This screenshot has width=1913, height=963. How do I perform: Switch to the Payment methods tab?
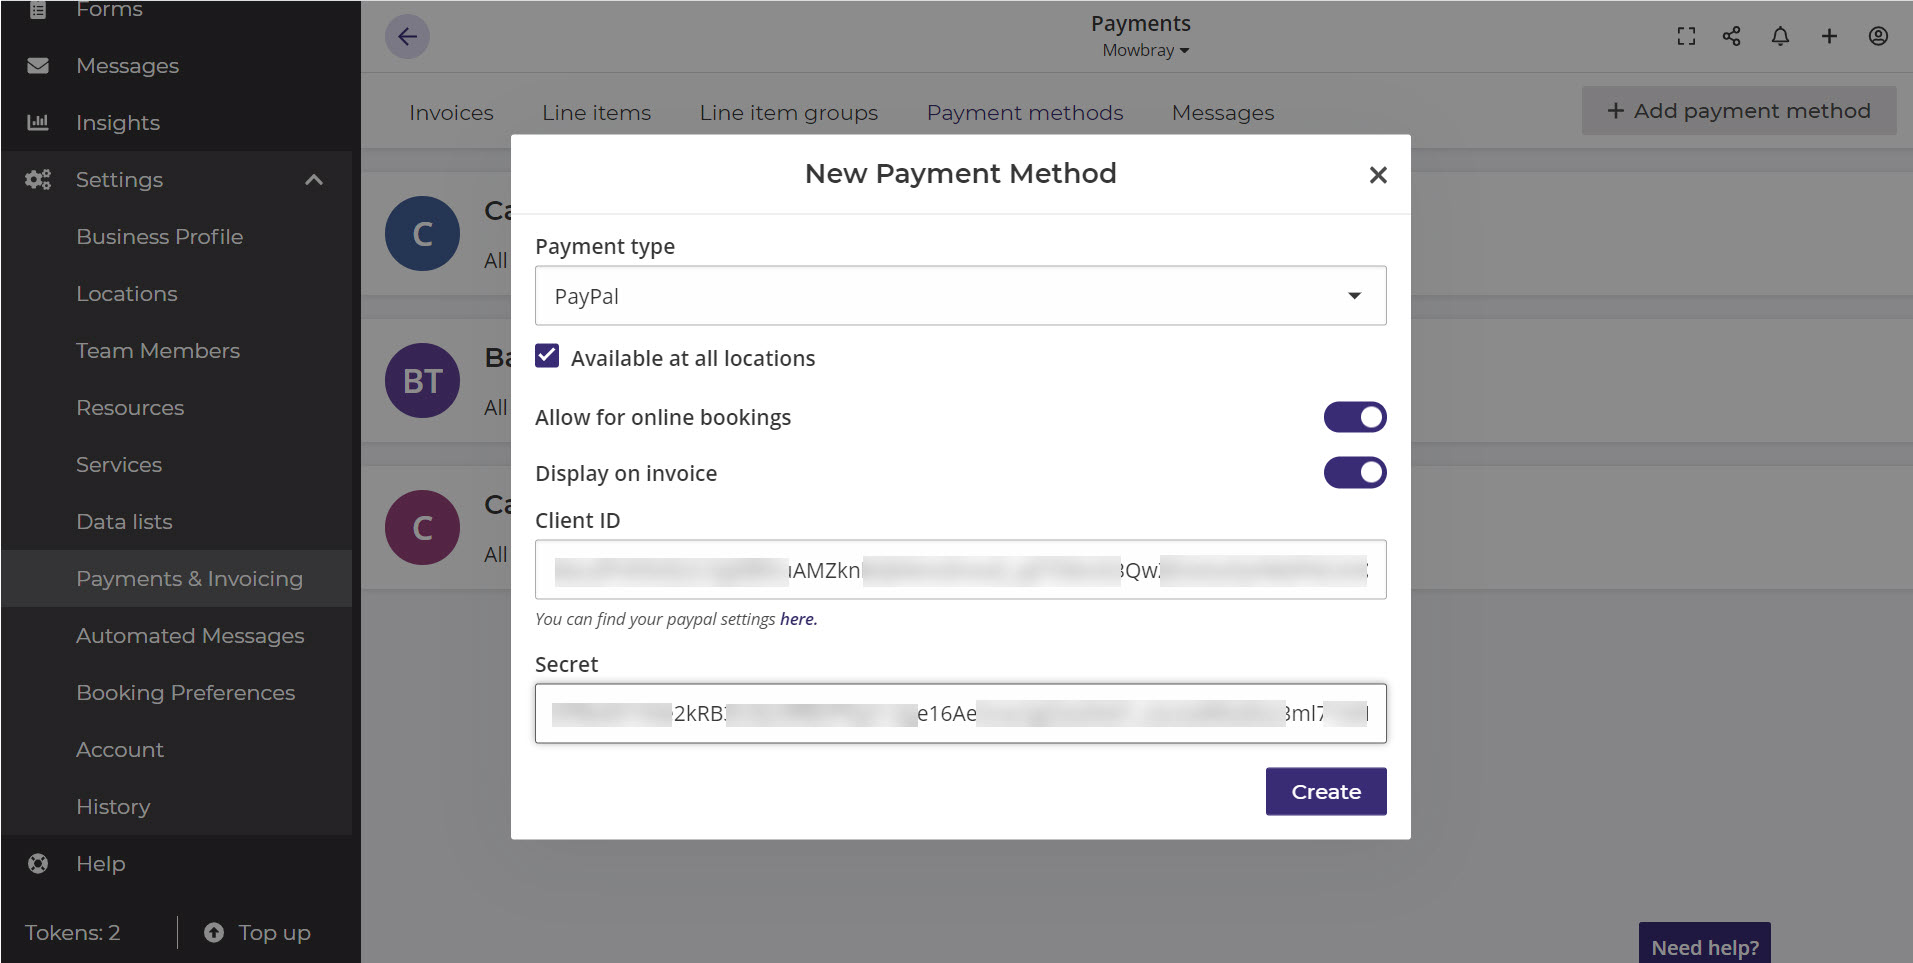pyautogui.click(x=1025, y=113)
